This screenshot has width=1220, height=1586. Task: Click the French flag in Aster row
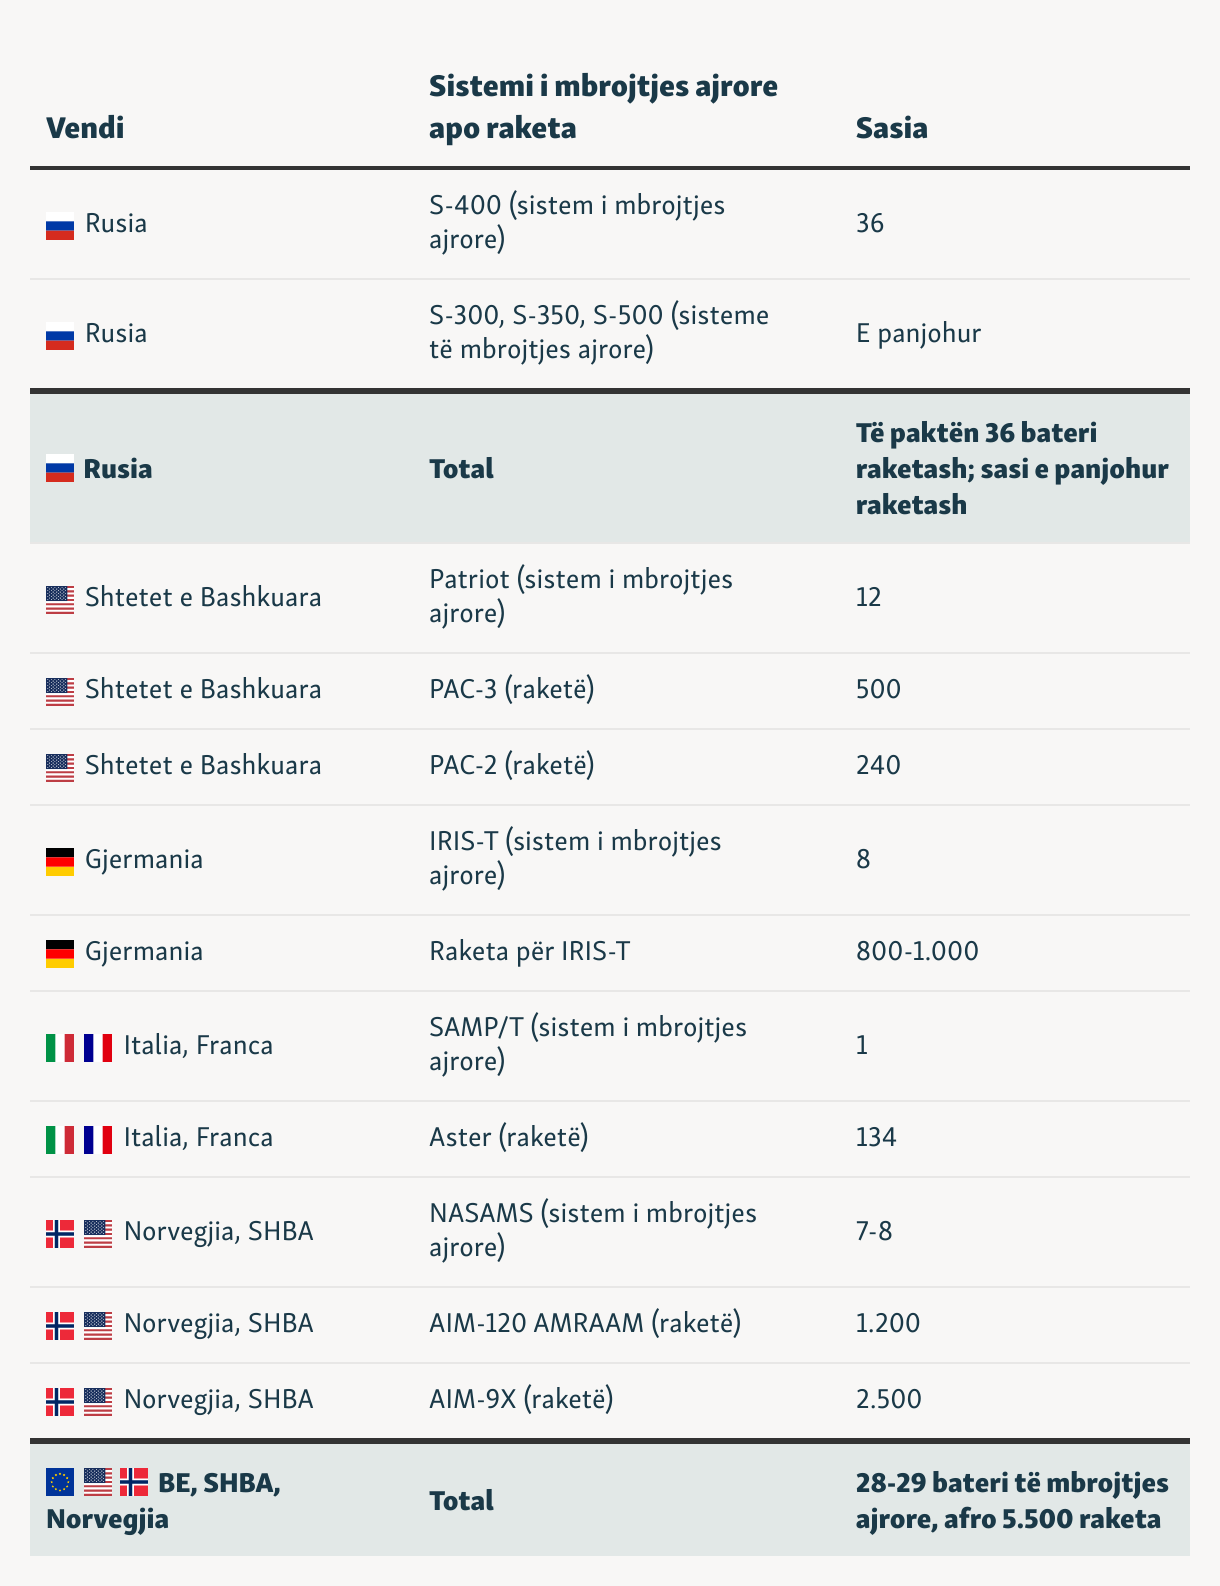[x=98, y=1140]
